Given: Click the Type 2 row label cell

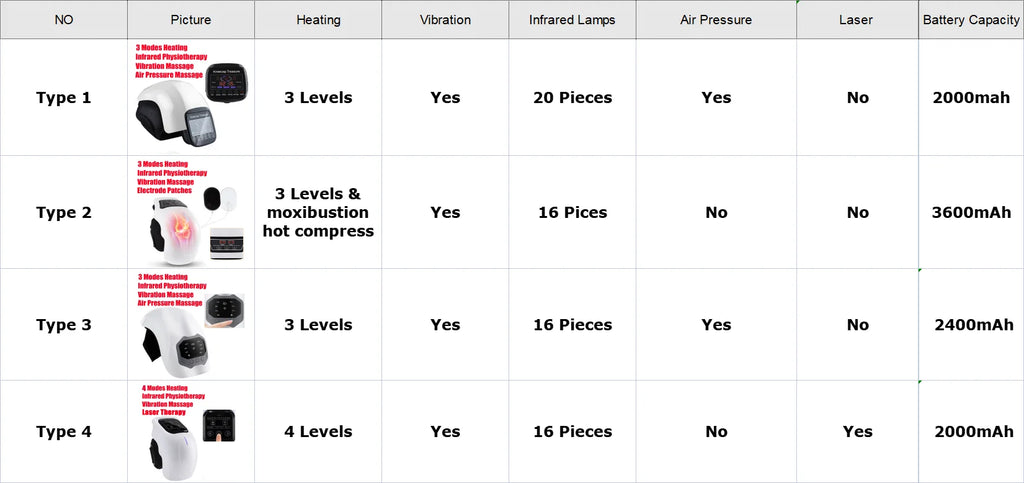Looking at the screenshot, I should click(63, 212).
